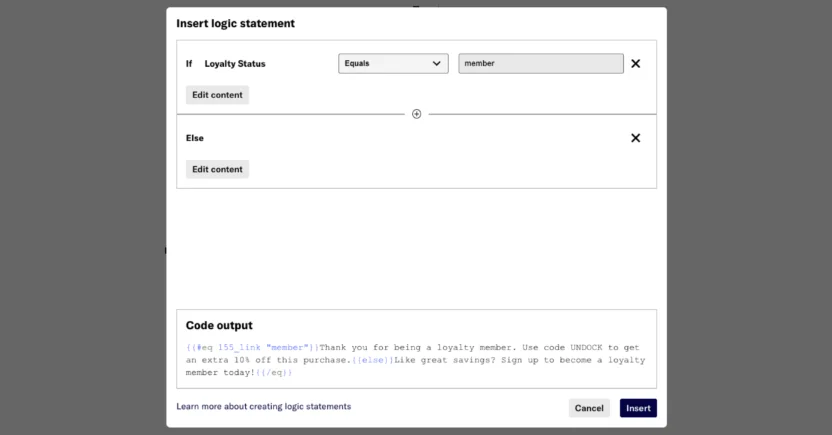Viewport: 832px width, 435px height.
Task: Open 'Learn more about creating logic statements' link
Action: [264, 406]
